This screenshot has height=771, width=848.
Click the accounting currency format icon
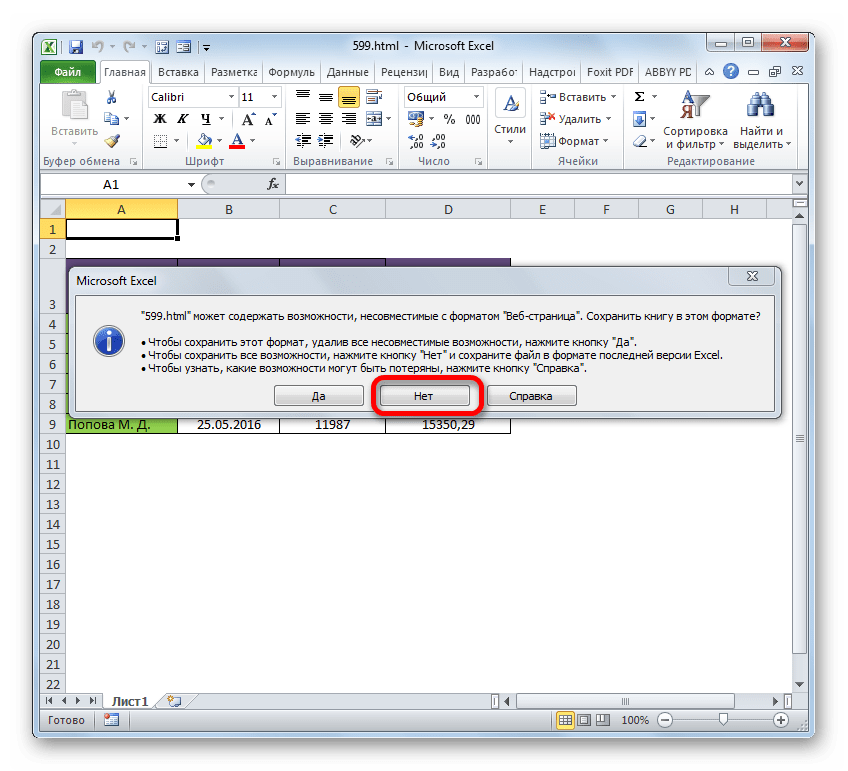click(x=416, y=119)
